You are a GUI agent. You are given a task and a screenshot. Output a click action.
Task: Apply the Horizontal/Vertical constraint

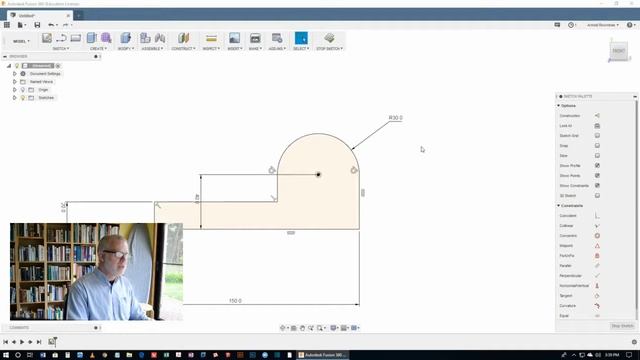(597, 286)
